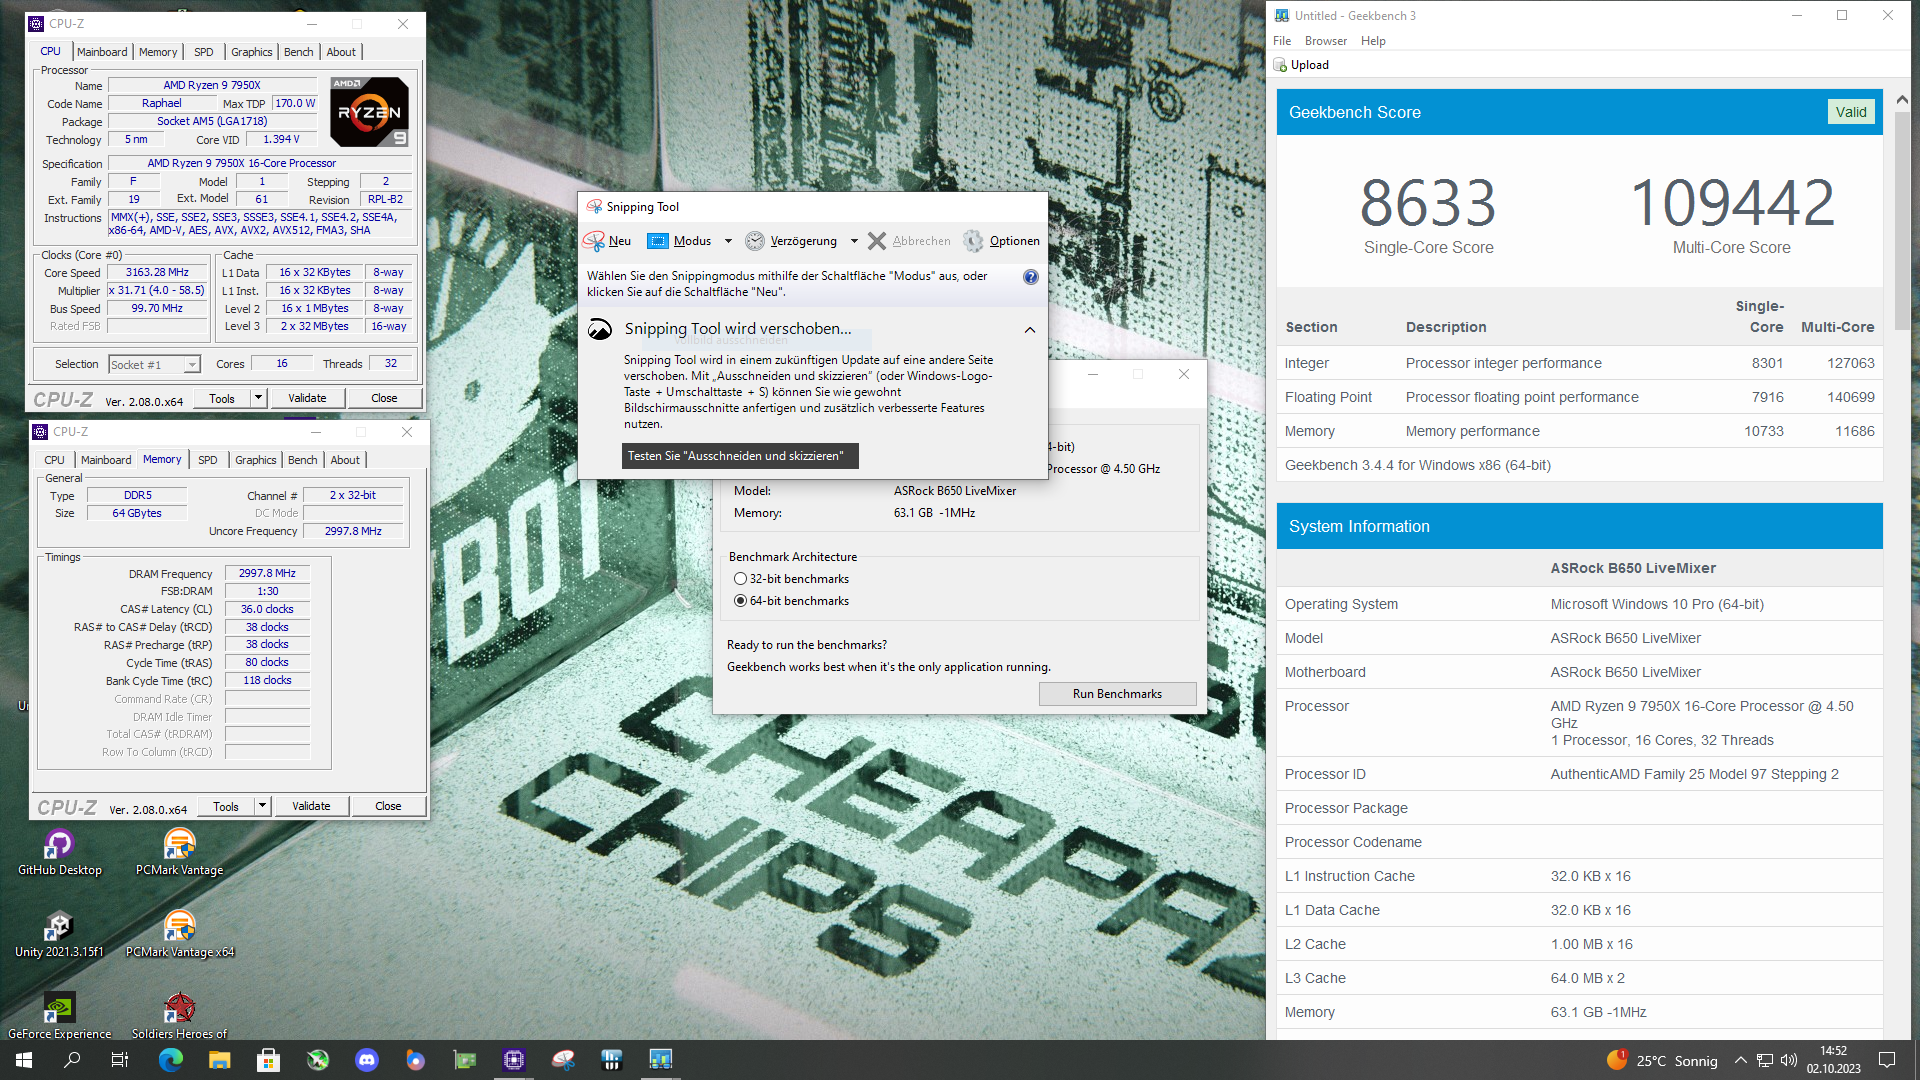The image size is (1920, 1080).
Task: Click weather widget showing 25°C Sonnig
Action: [1662, 1061]
